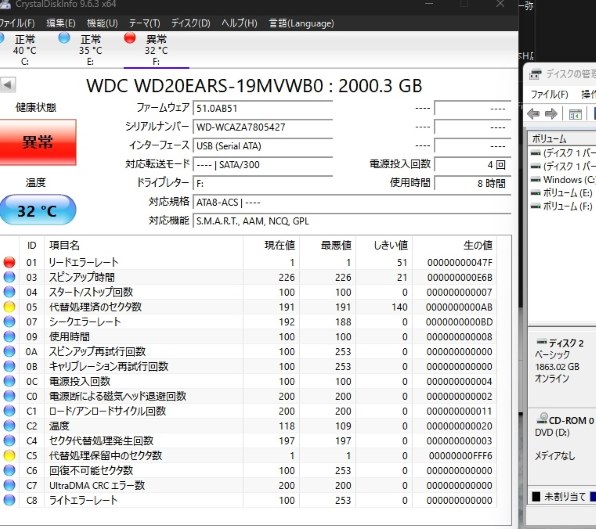596x529 pixels.
Task: Click the red status icon for attribute 01
Action: 9,262
